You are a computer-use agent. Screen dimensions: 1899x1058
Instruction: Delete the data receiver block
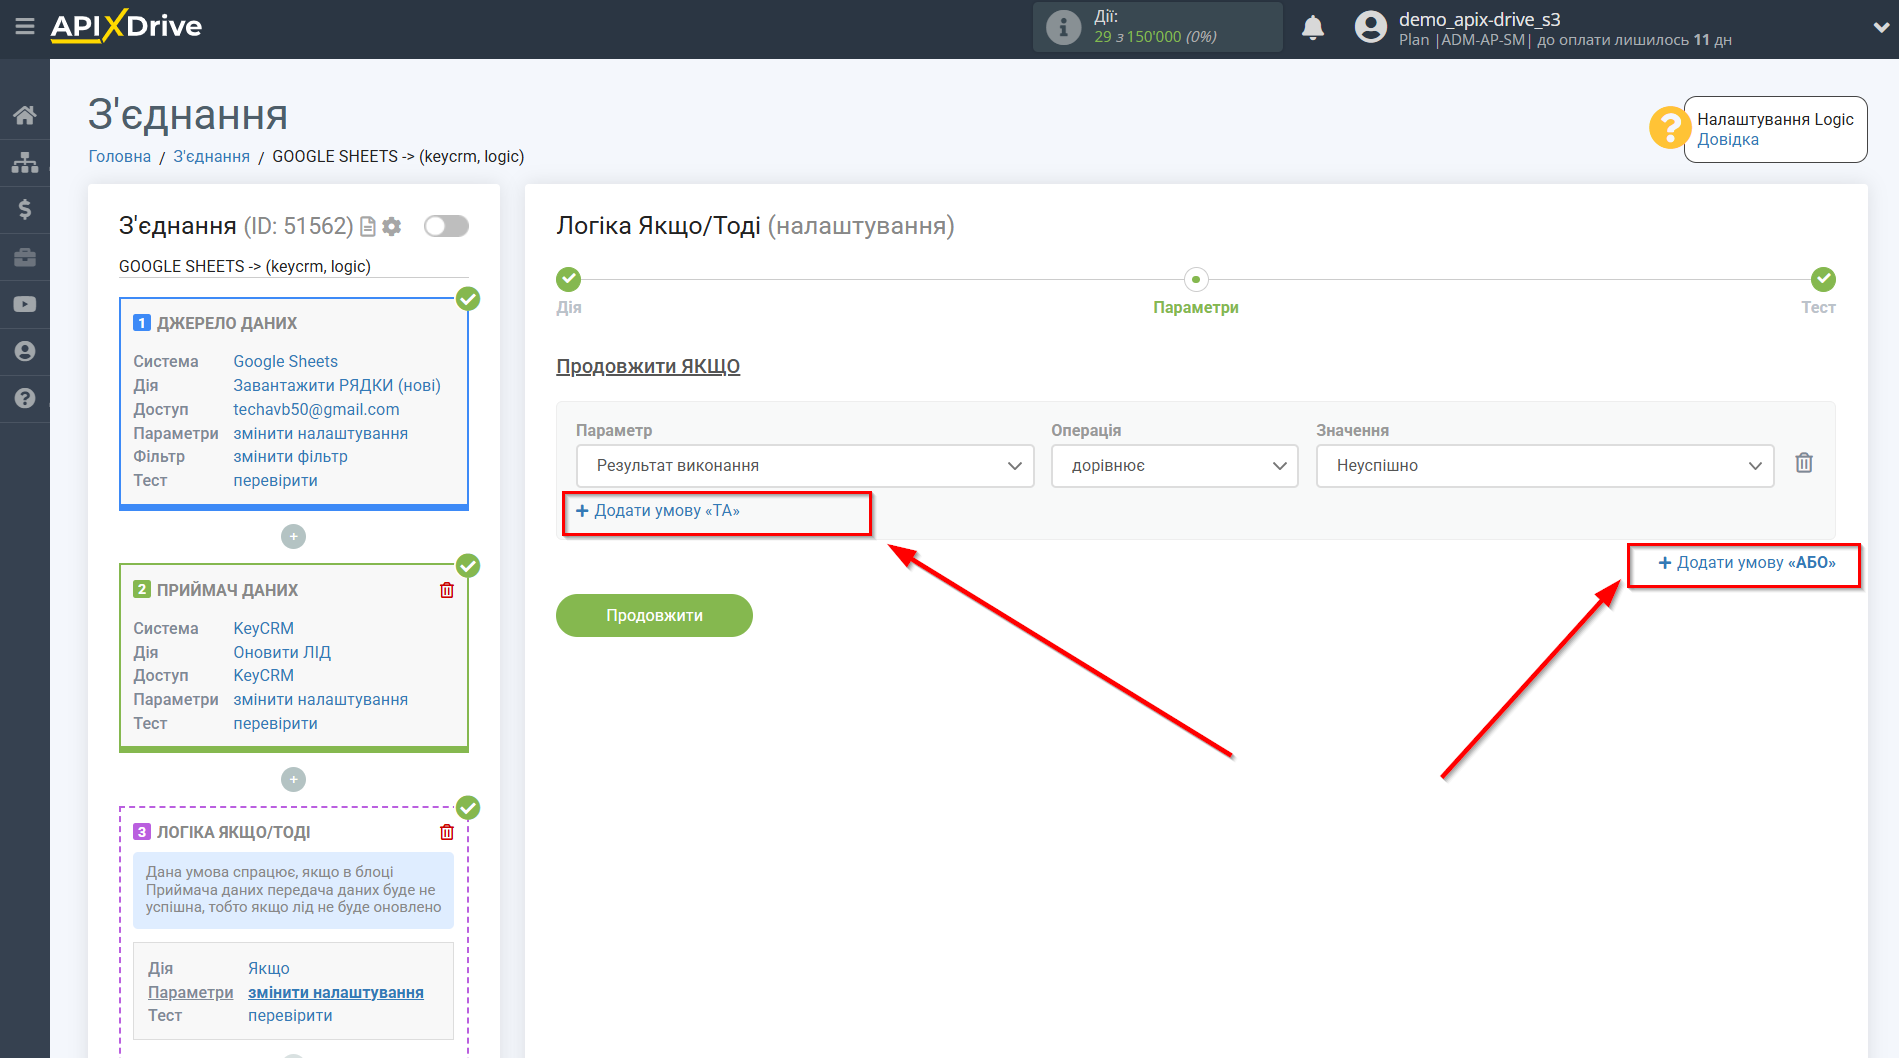(x=447, y=590)
